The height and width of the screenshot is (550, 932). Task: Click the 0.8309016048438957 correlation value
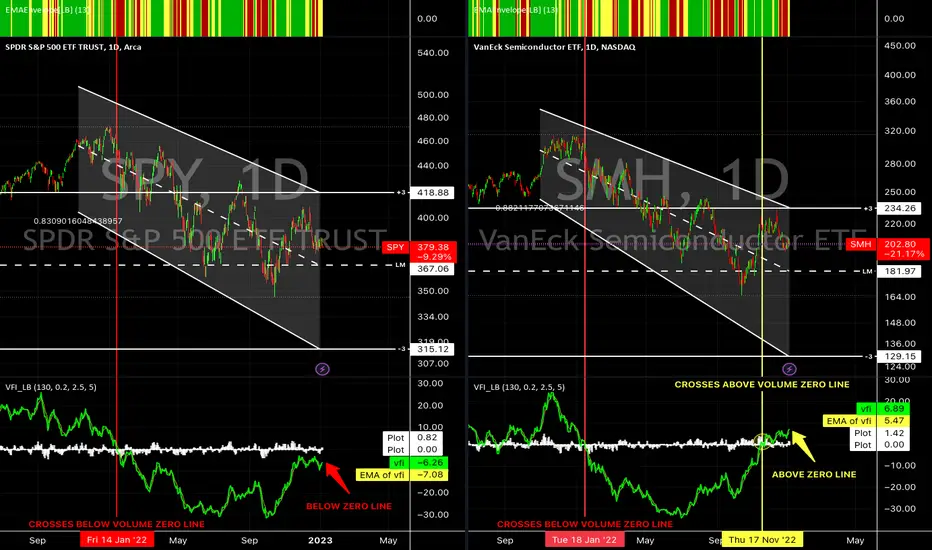click(x=78, y=221)
